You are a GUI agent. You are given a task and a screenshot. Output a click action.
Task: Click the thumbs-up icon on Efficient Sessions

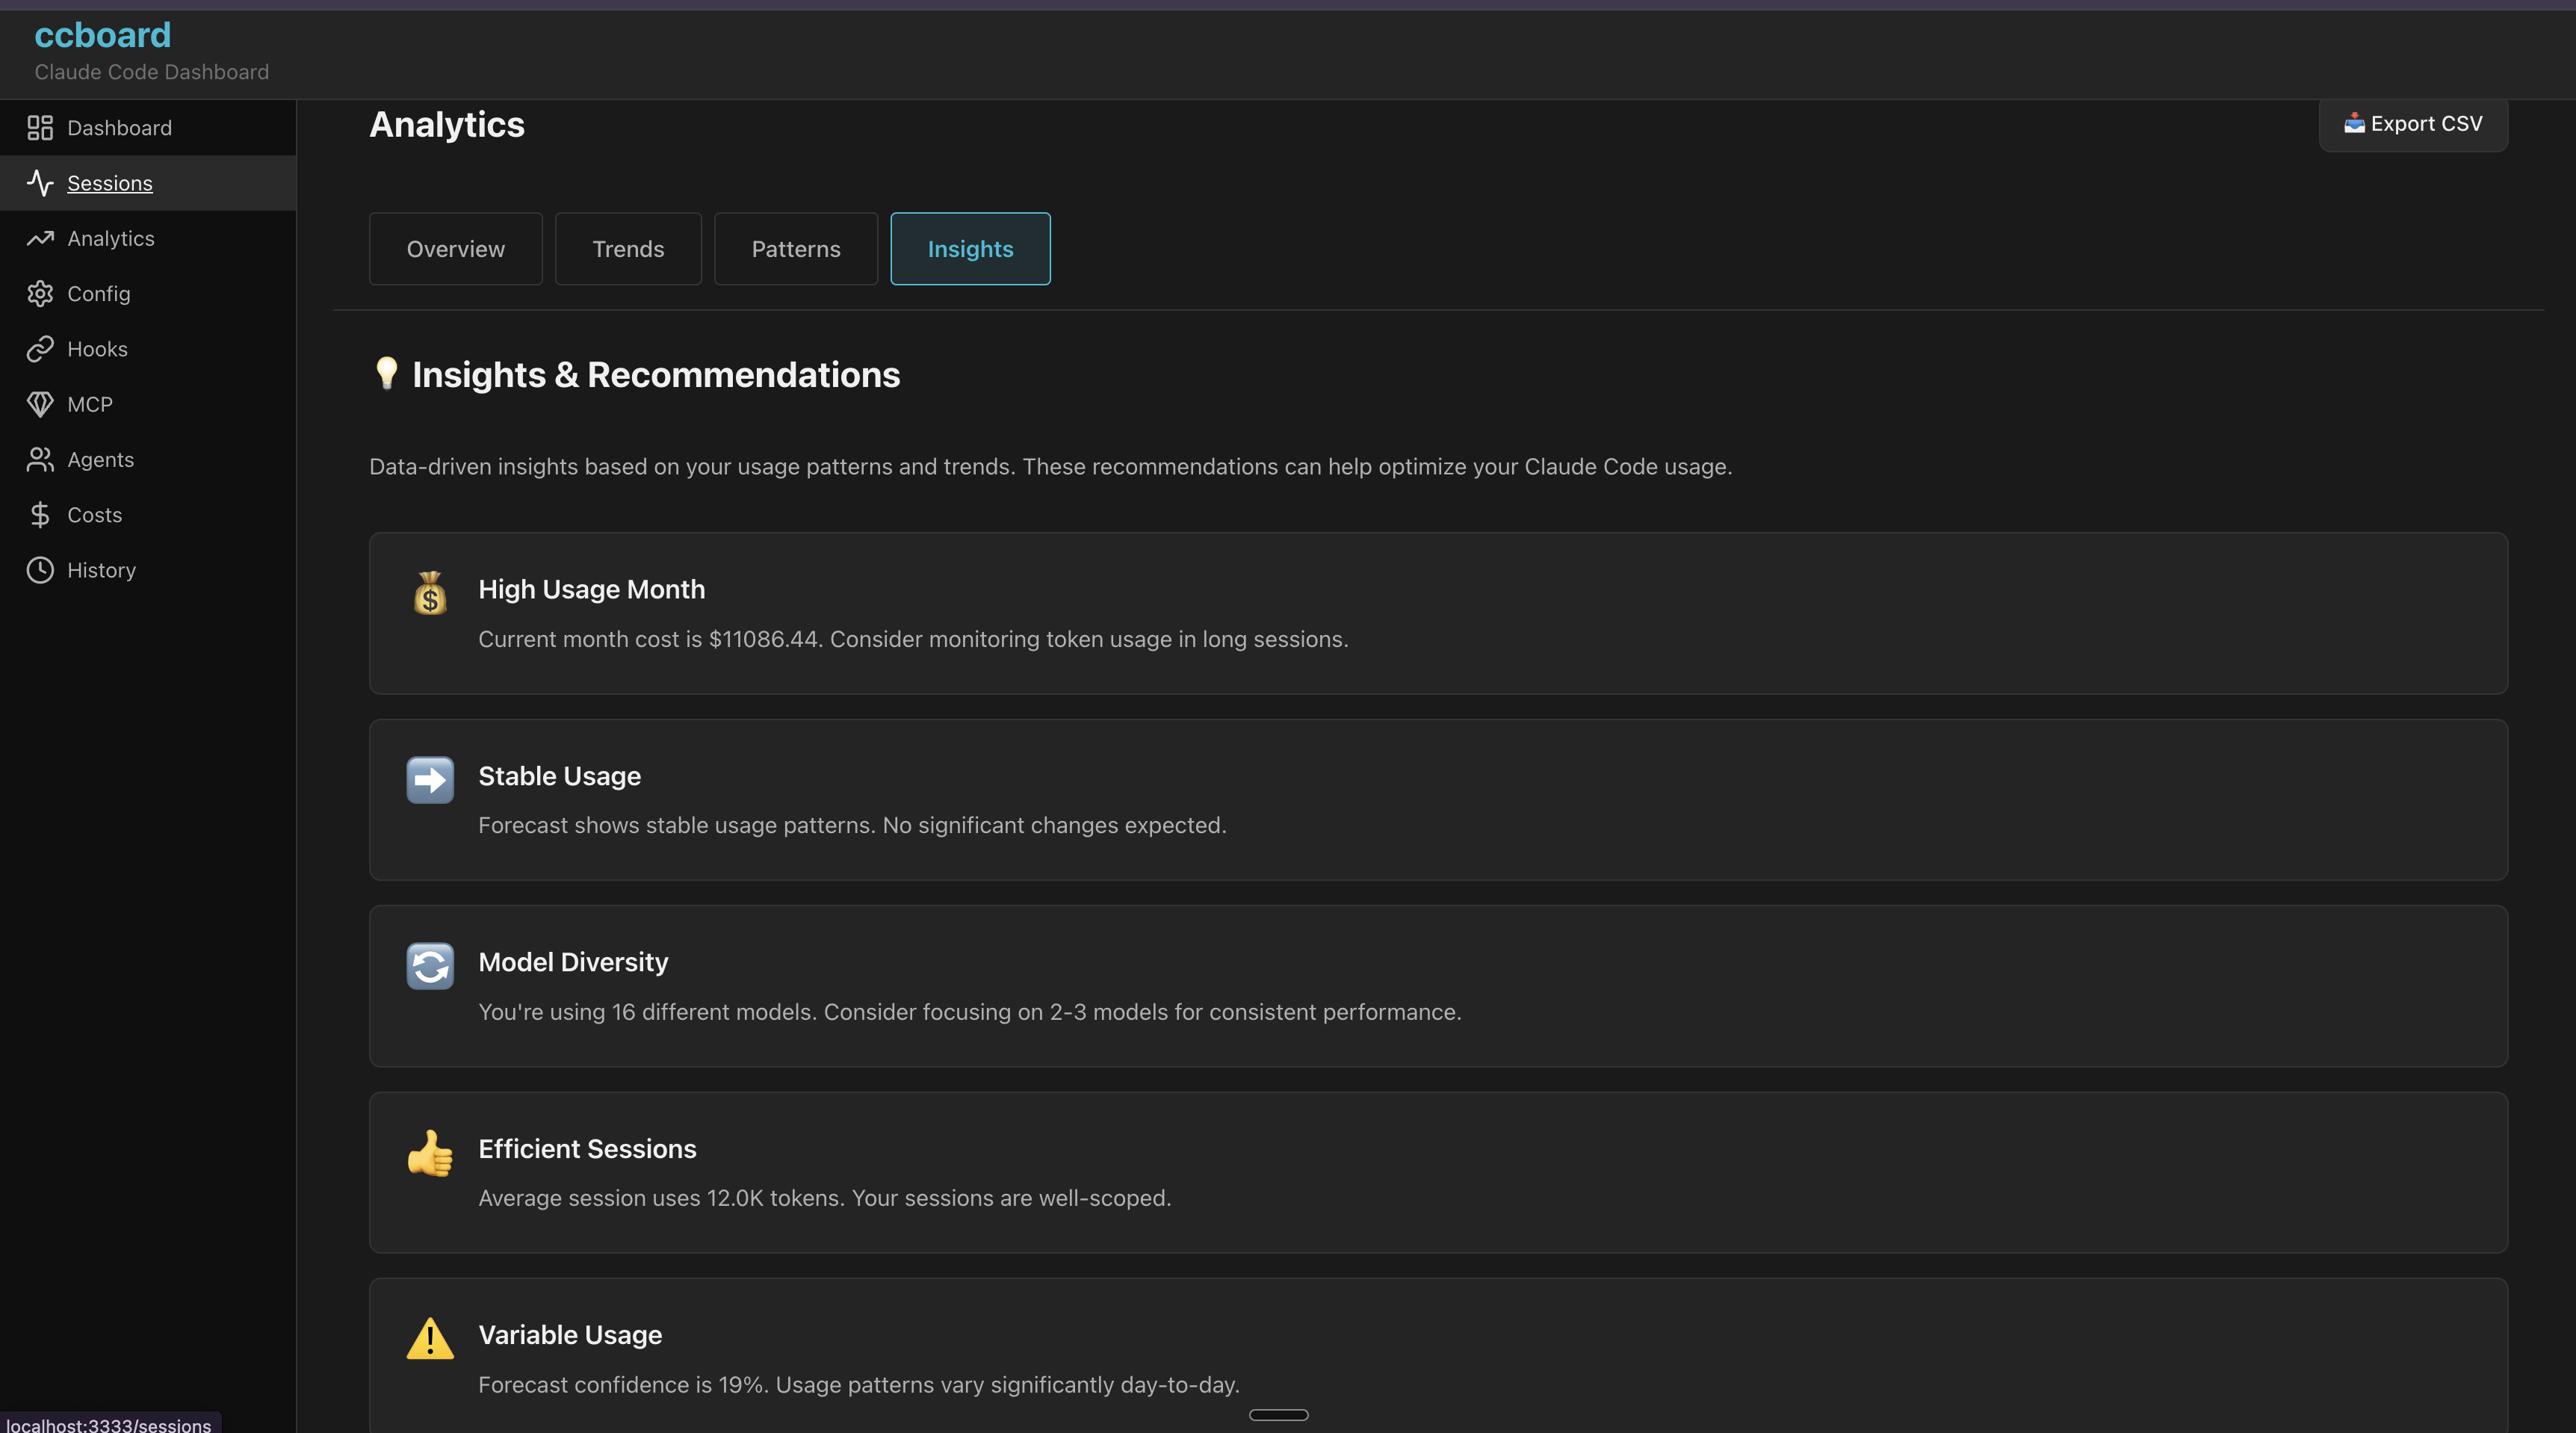[429, 1152]
